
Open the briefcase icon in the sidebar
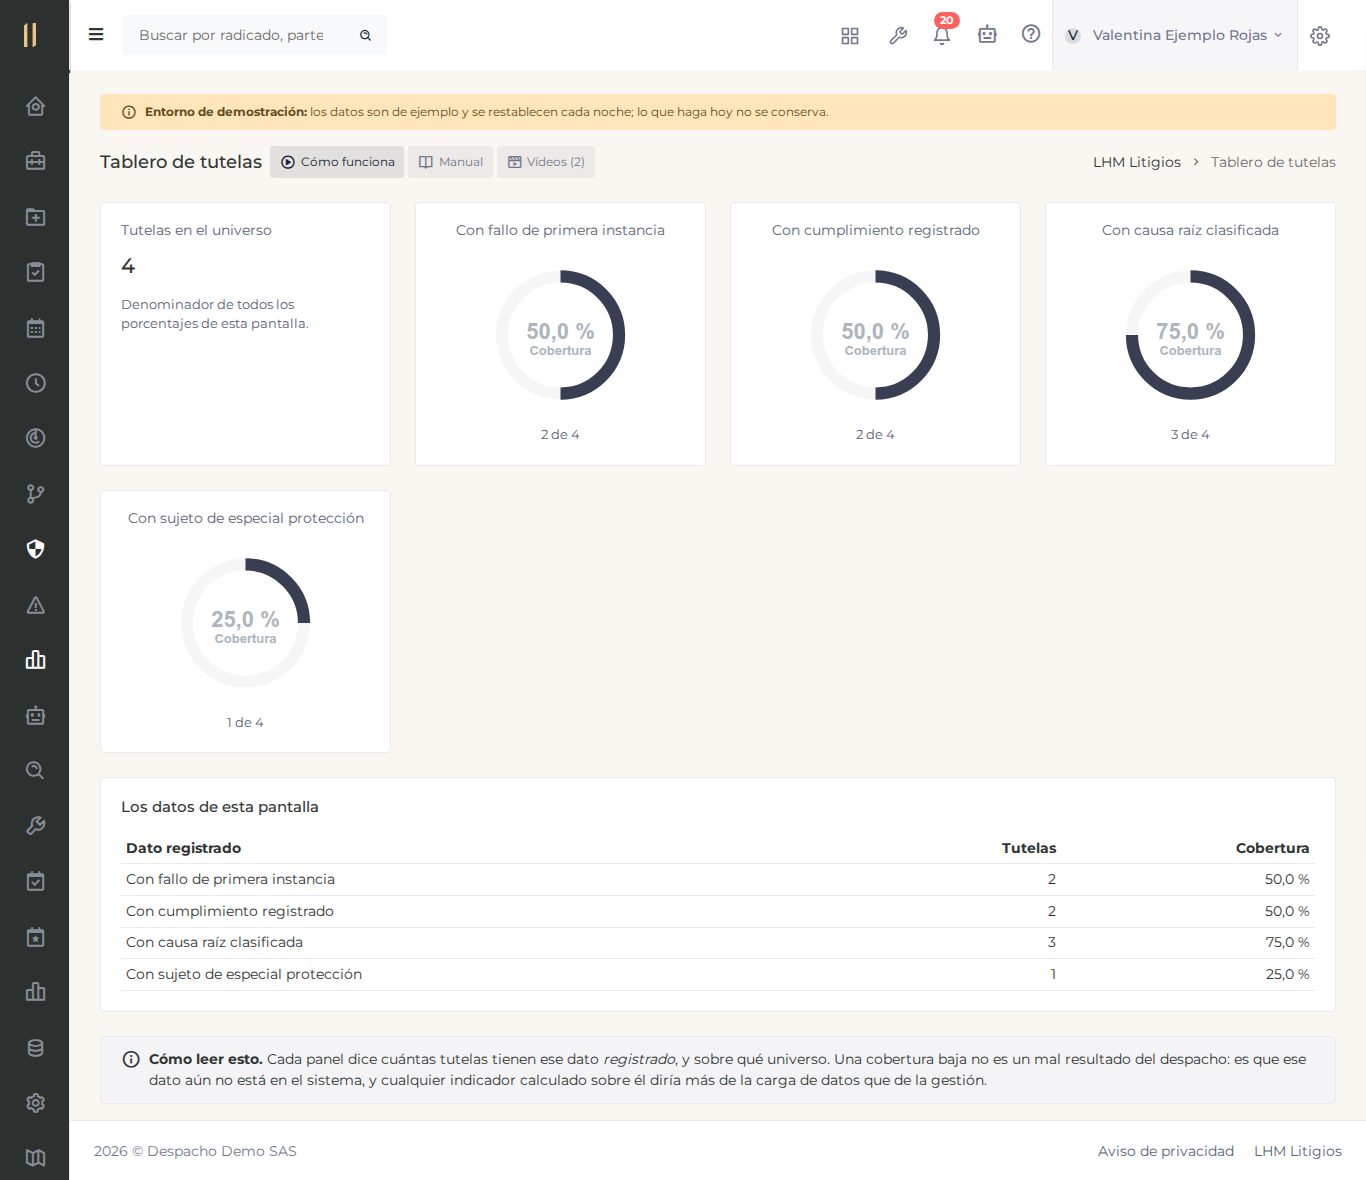[35, 161]
